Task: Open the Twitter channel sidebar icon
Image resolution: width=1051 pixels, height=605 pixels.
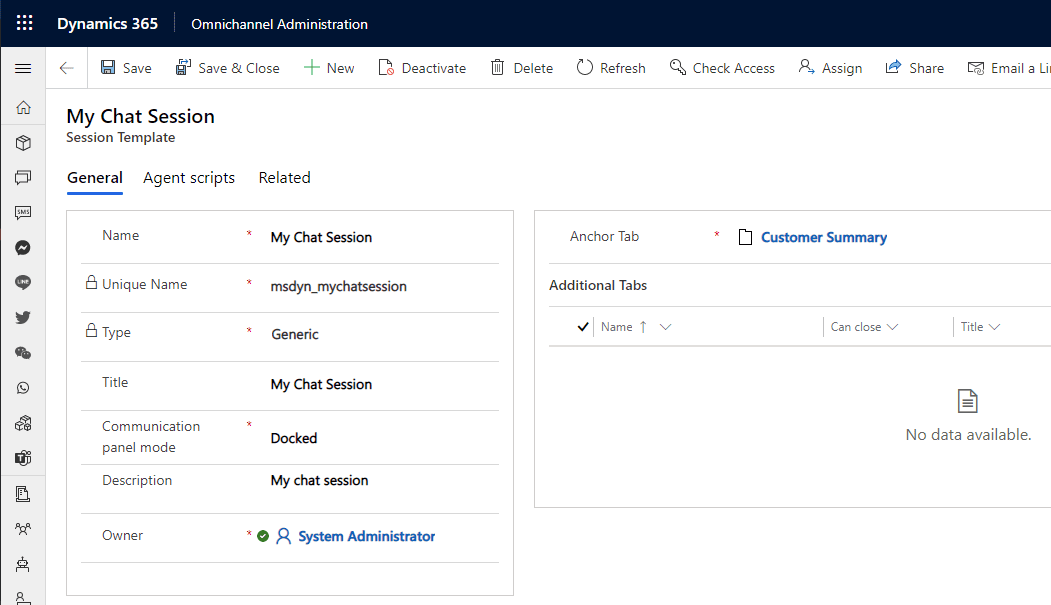Action: click(23, 318)
